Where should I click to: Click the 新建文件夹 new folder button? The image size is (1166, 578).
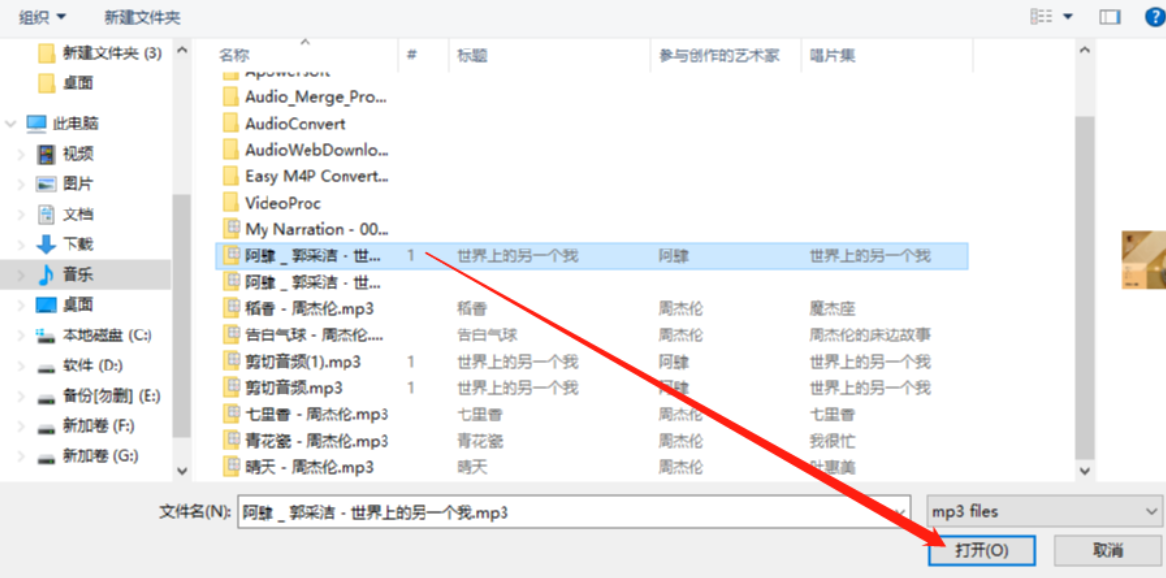(x=142, y=17)
